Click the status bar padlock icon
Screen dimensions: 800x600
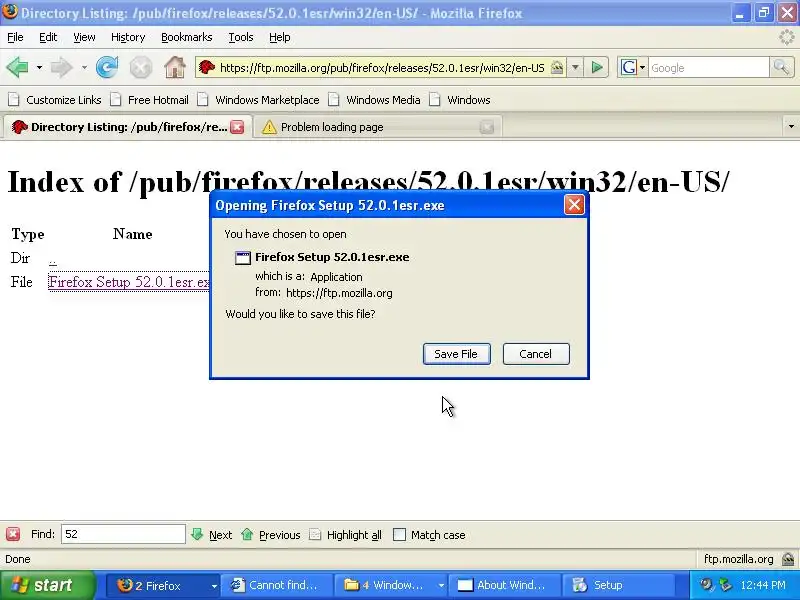click(x=787, y=559)
